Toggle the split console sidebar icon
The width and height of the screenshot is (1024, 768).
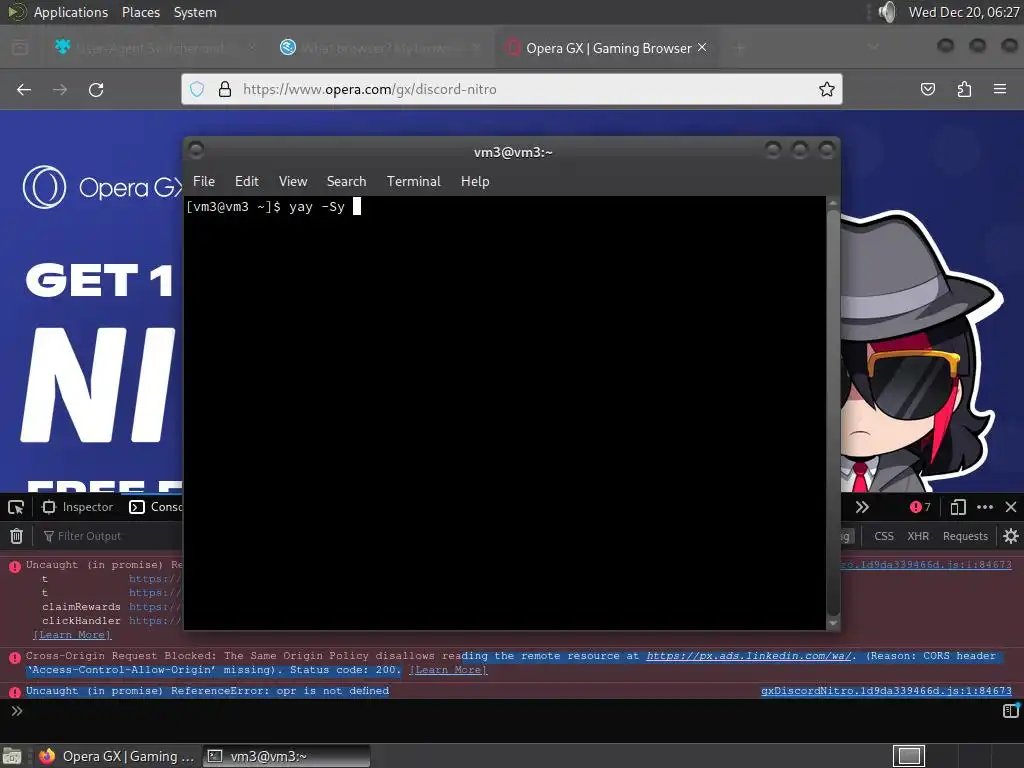[1011, 711]
